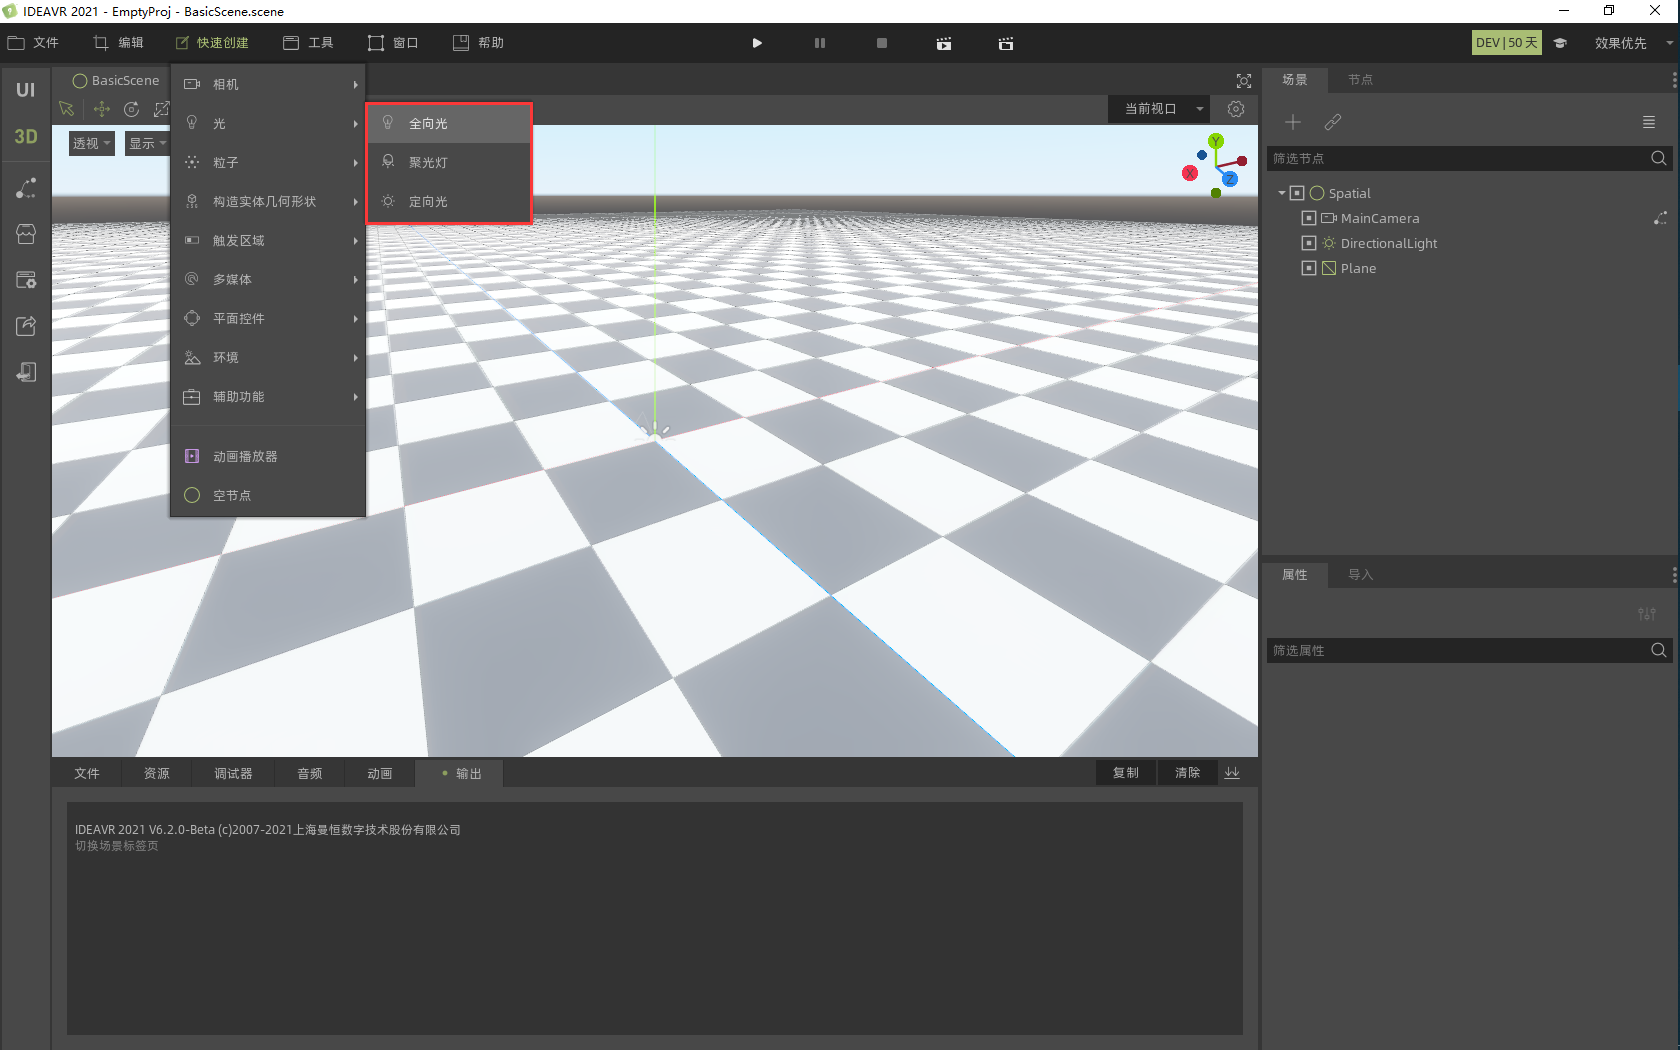This screenshot has width=1680, height=1050.
Task: Switch to UI editing mode
Action: [x=25, y=90]
